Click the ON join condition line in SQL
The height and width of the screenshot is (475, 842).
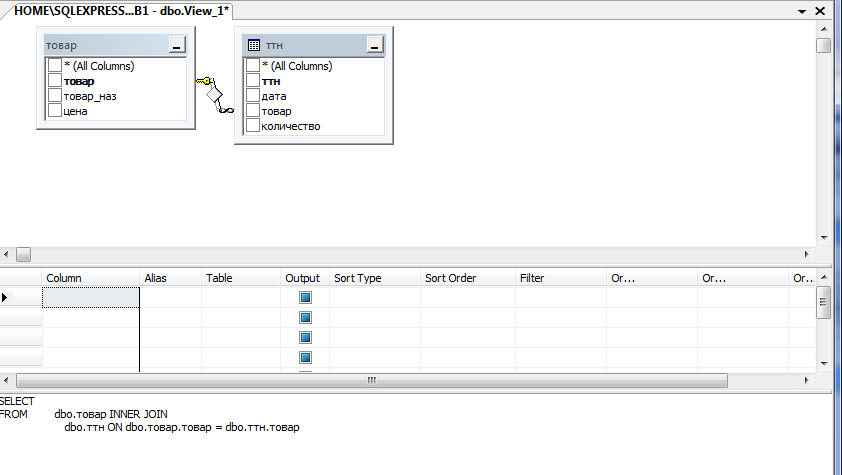(x=182, y=427)
